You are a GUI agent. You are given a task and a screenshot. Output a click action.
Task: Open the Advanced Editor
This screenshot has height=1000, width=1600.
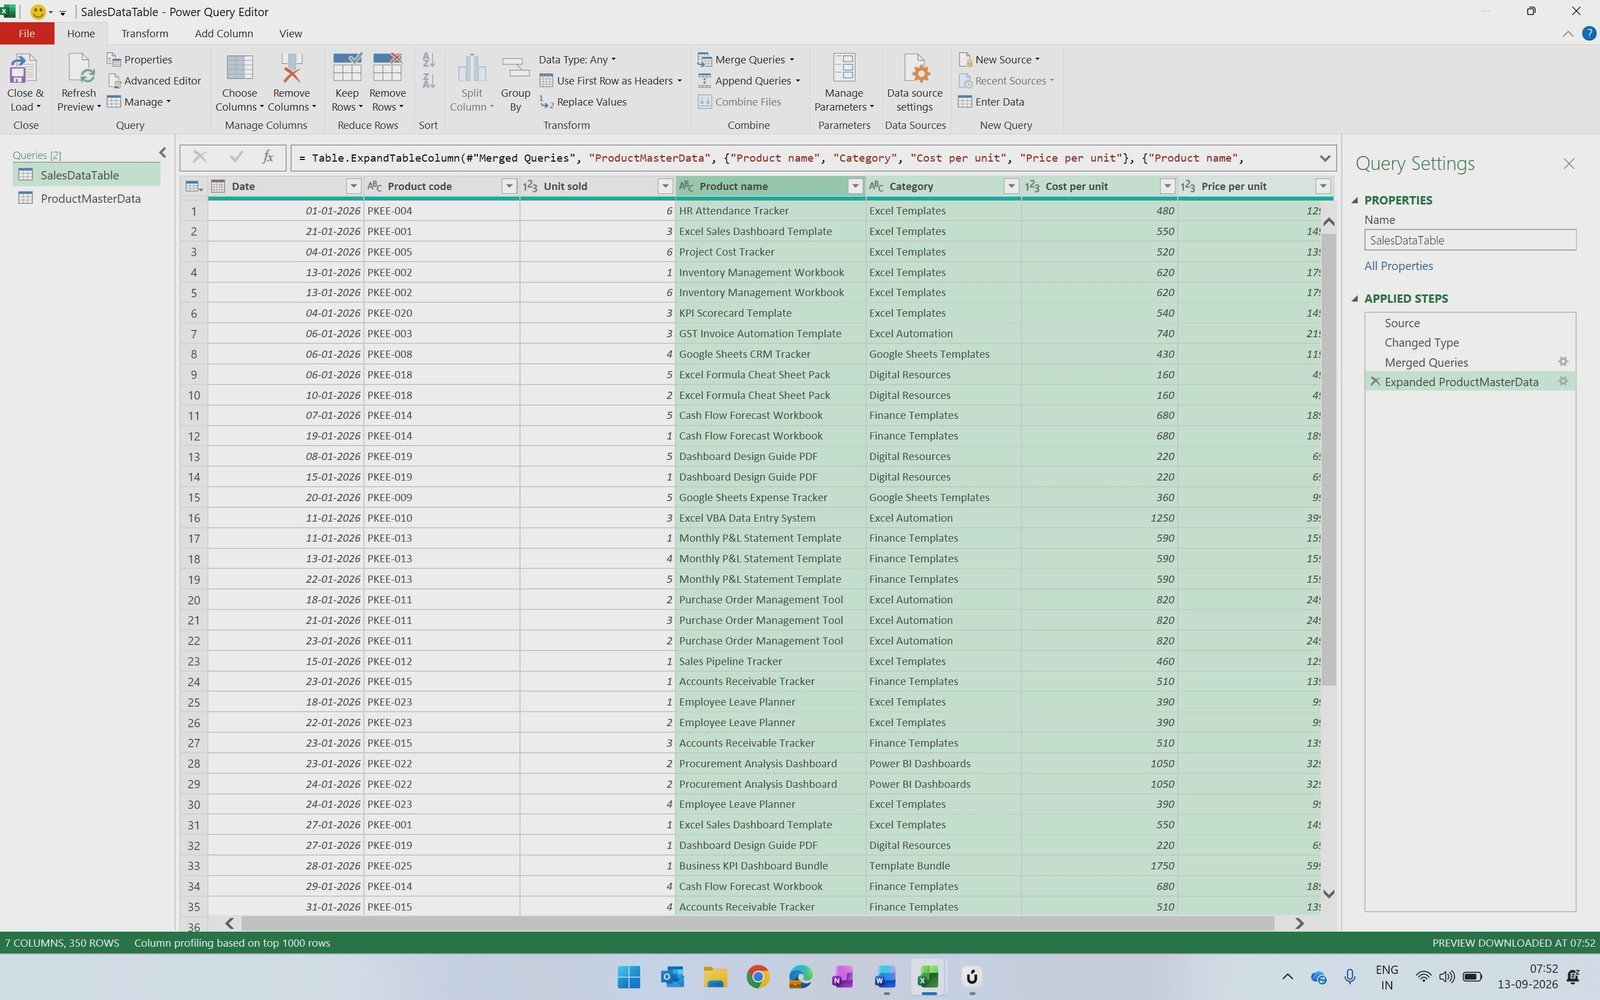154,81
